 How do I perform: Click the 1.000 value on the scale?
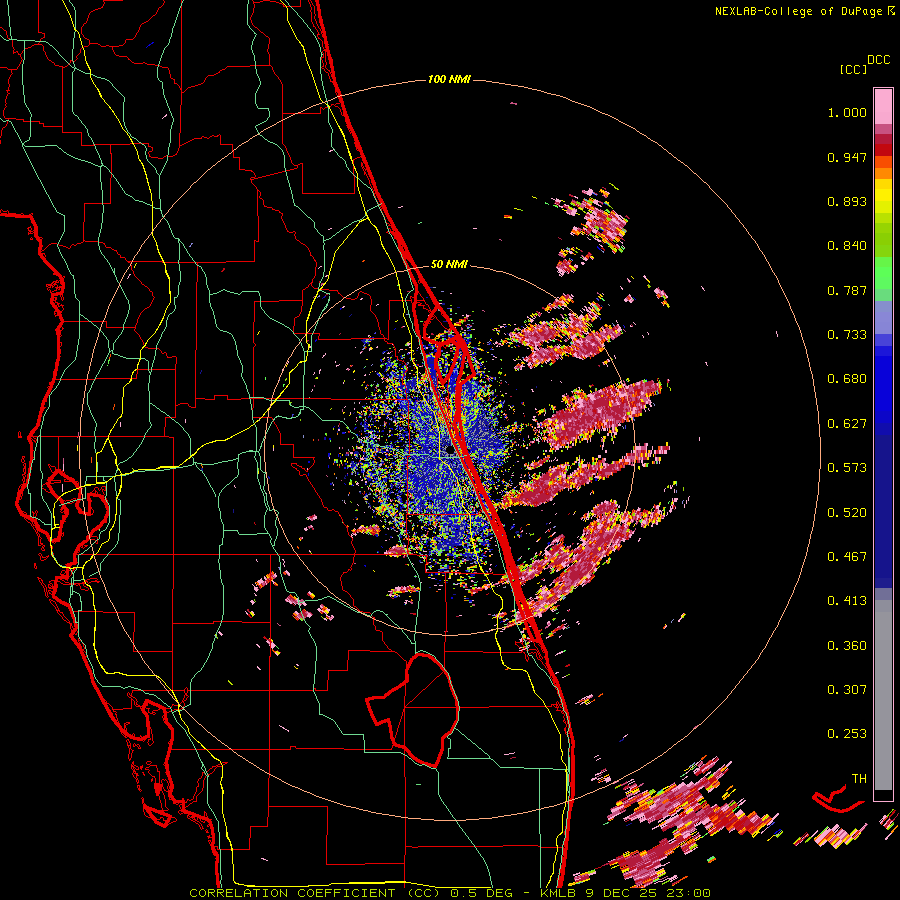coord(847,112)
